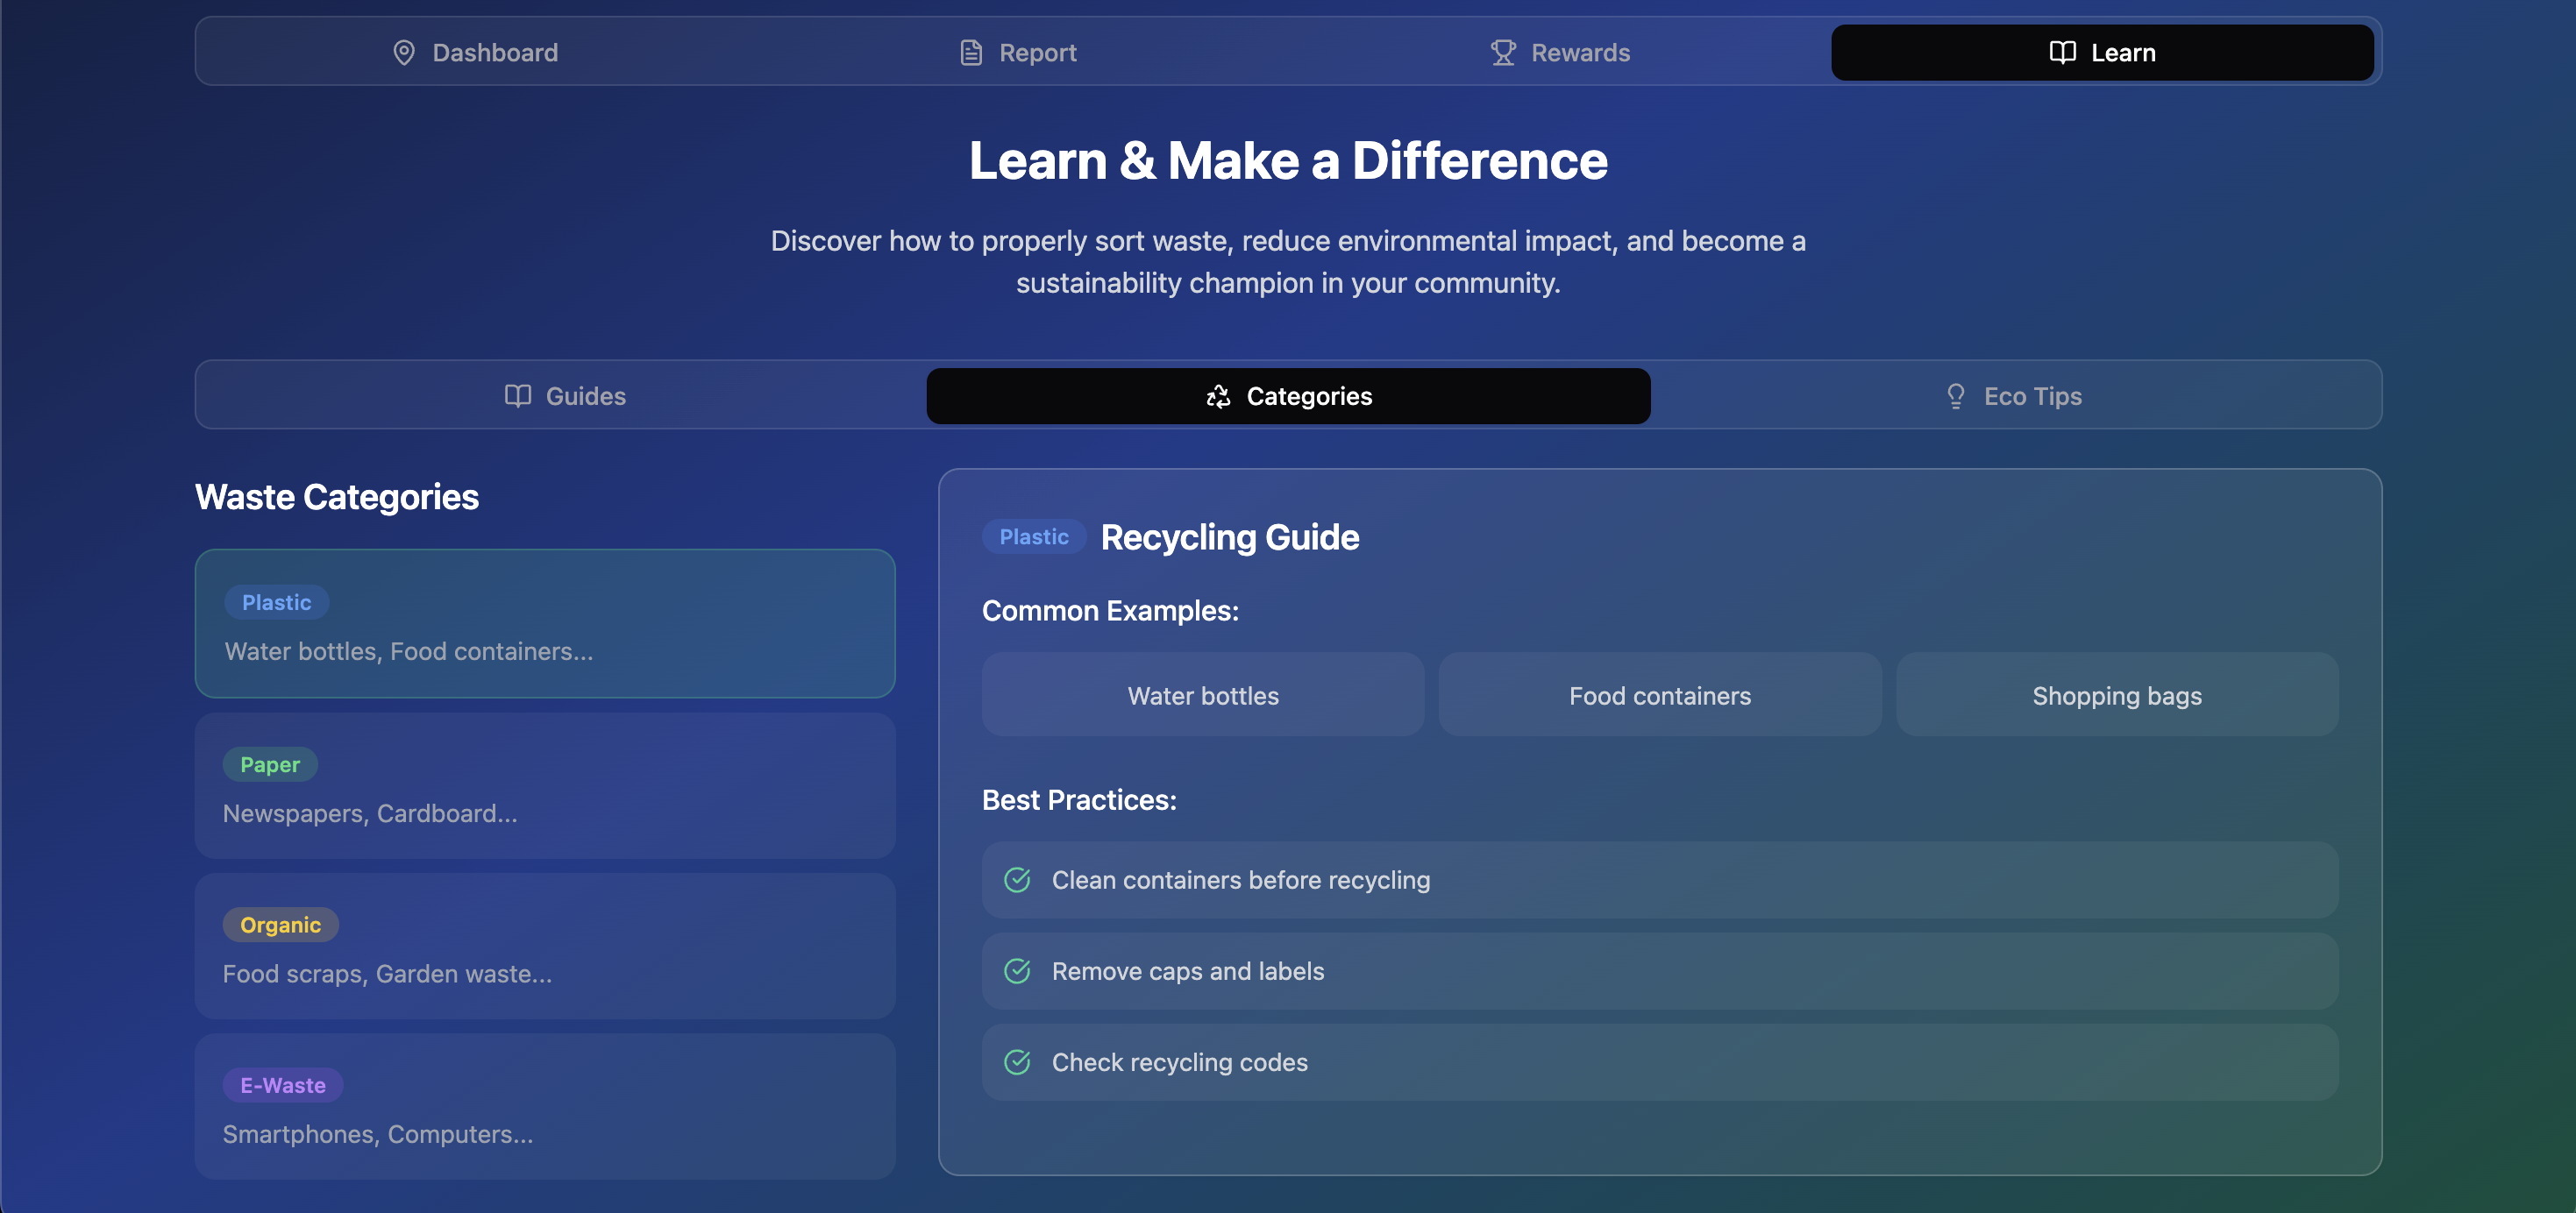This screenshot has height=1213, width=2576.
Task: Switch to the Eco Tips tab
Action: 2015,396
